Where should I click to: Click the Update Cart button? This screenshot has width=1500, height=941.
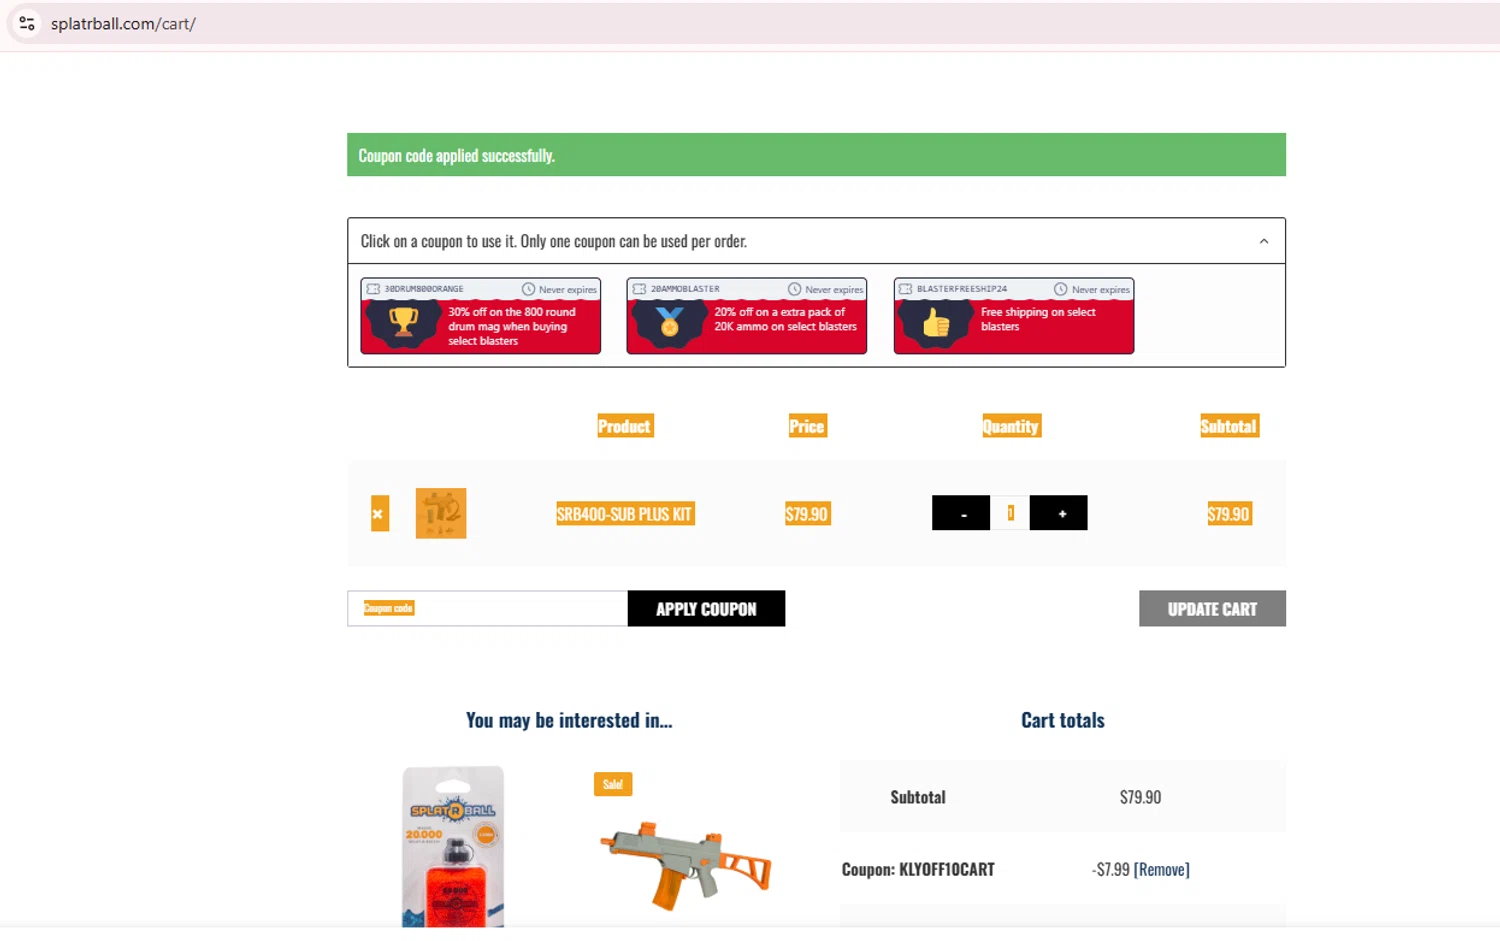(1212, 608)
